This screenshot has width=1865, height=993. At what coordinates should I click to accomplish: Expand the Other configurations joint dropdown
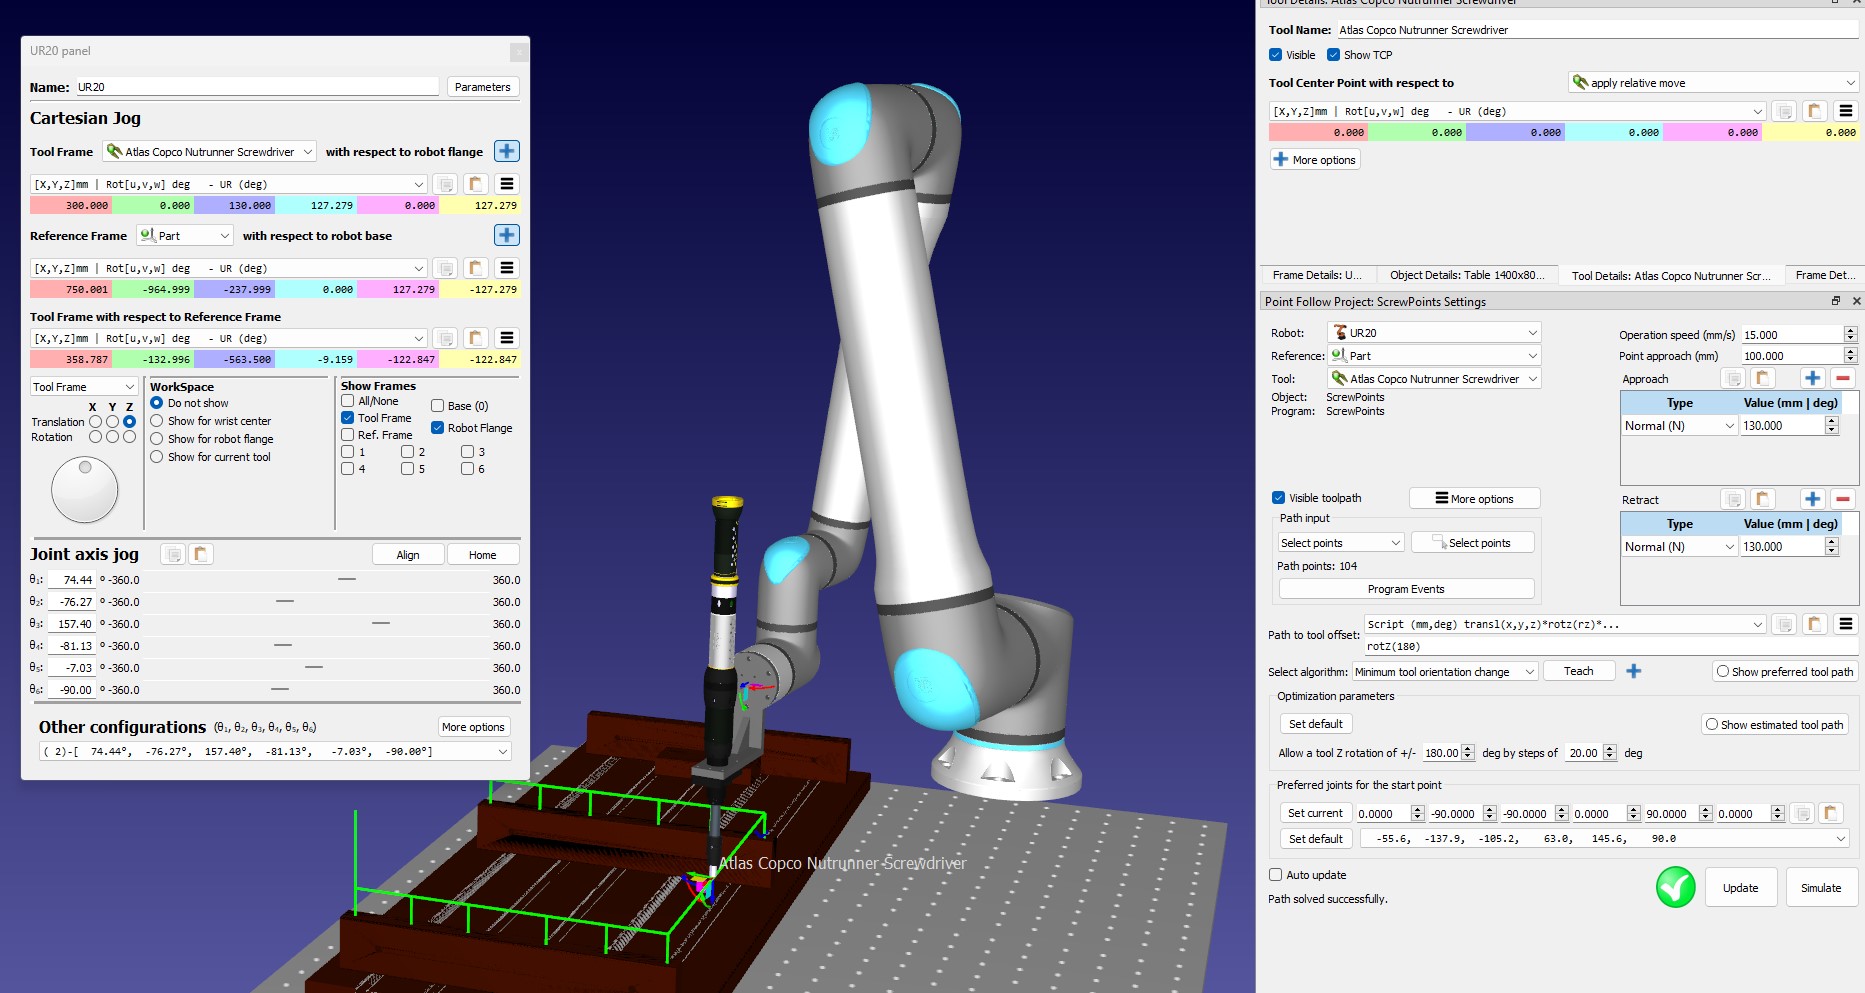(x=502, y=751)
